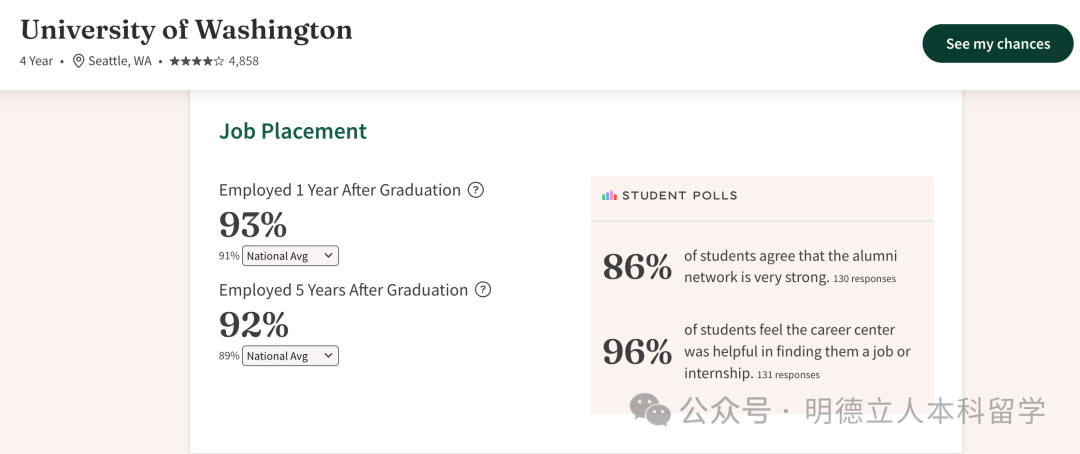Image resolution: width=1080 pixels, height=454 pixels.
Task: Open help icon for Employed 1 Year
Action: pyautogui.click(x=476, y=190)
